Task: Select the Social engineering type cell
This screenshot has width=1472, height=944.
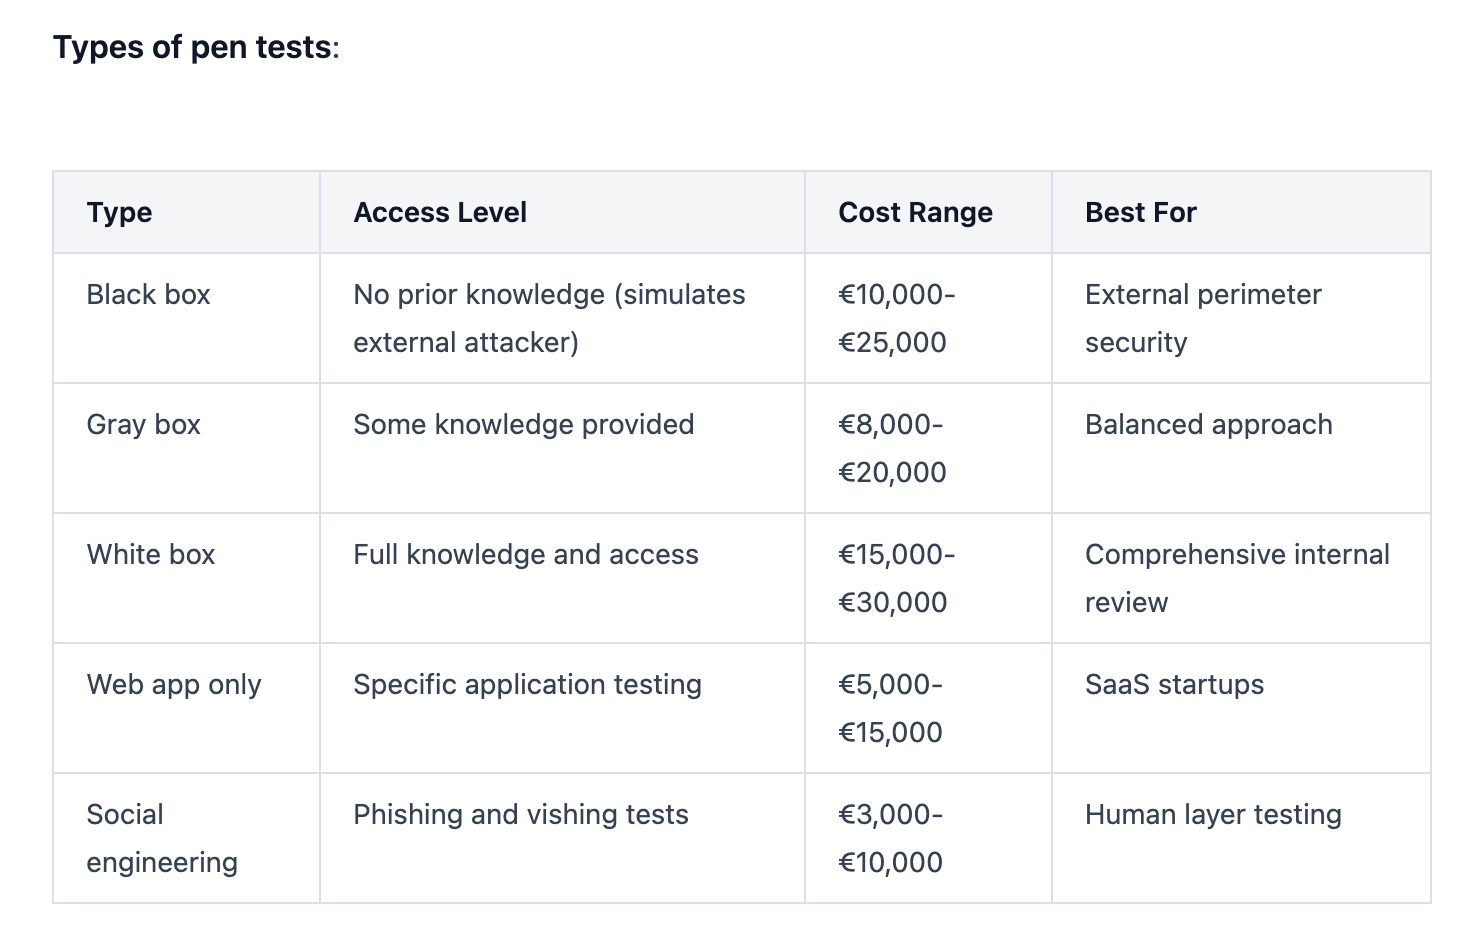Action: tap(161, 838)
